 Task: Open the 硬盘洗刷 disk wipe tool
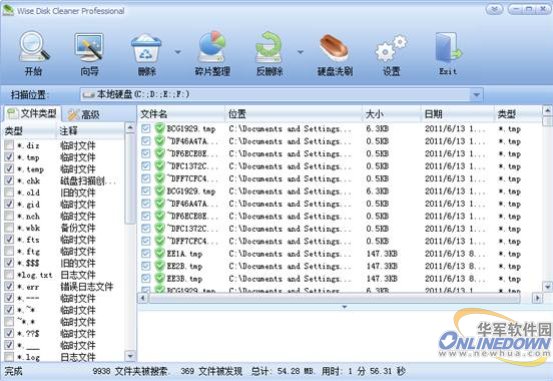tap(334, 47)
